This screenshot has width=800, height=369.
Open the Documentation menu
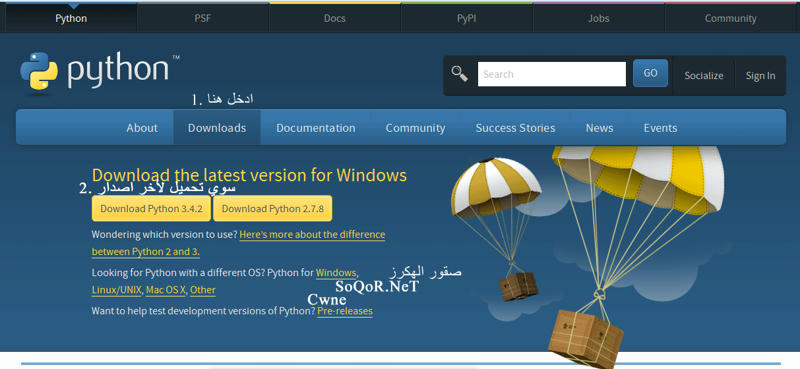coord(316,128)
